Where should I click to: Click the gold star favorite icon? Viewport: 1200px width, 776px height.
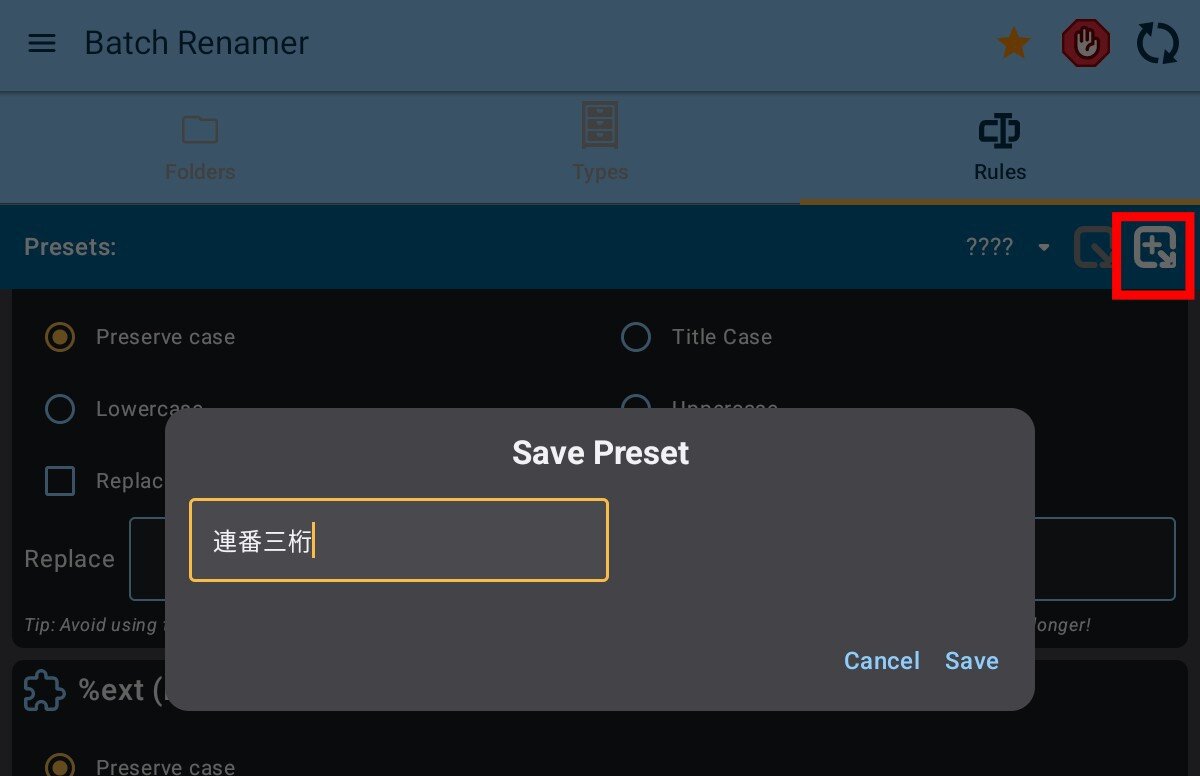coord(1014,43)
